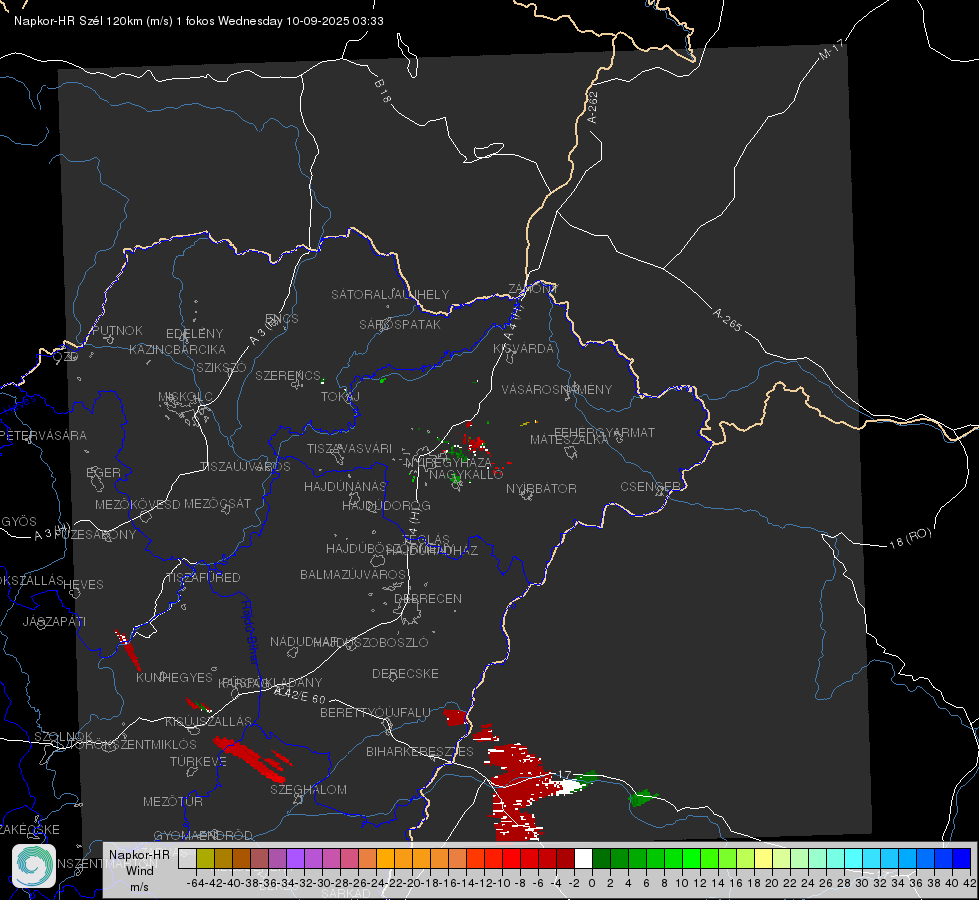Image resolution: width=979 pixels, height=900 pixels.
Task: Click the A-265 road label
Action: pos(727,320)
